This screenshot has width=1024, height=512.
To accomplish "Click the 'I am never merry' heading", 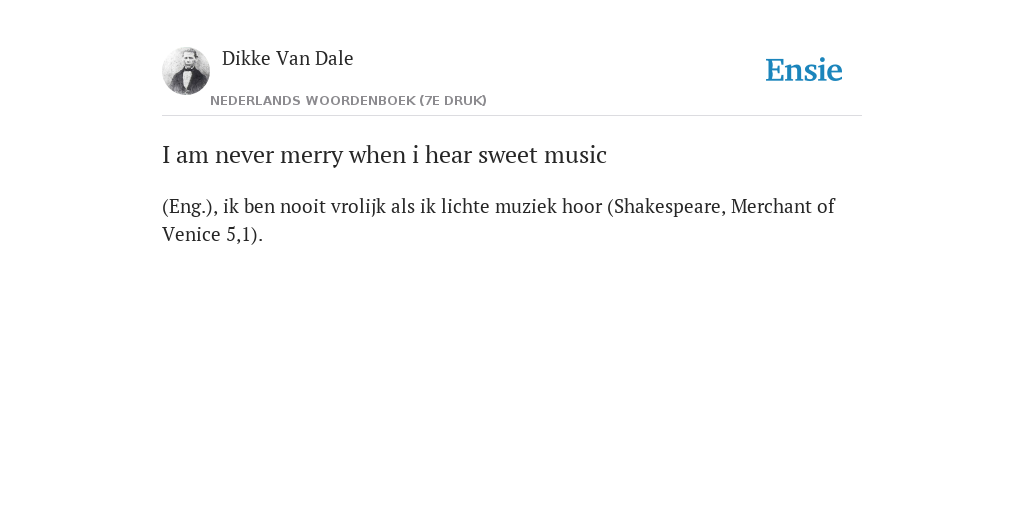I will (384, 155).
